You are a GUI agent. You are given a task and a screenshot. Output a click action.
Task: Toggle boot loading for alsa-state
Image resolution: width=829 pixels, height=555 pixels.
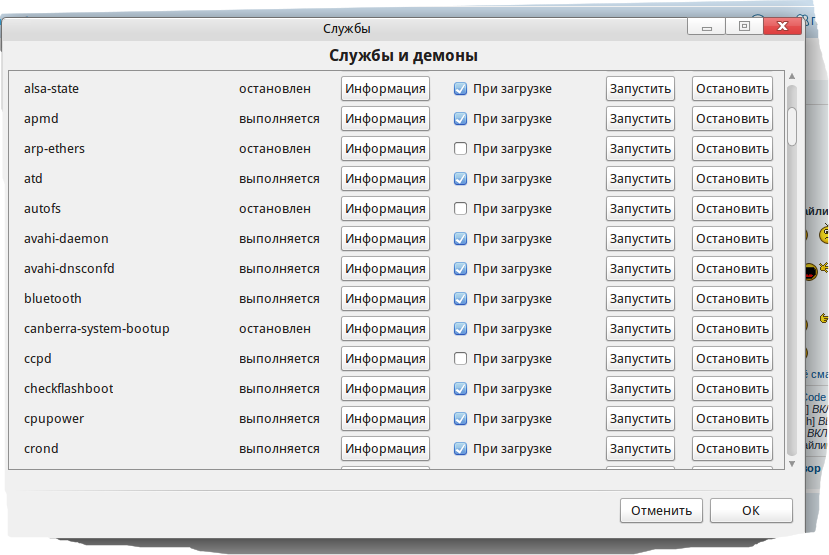(x=460, y=89)
